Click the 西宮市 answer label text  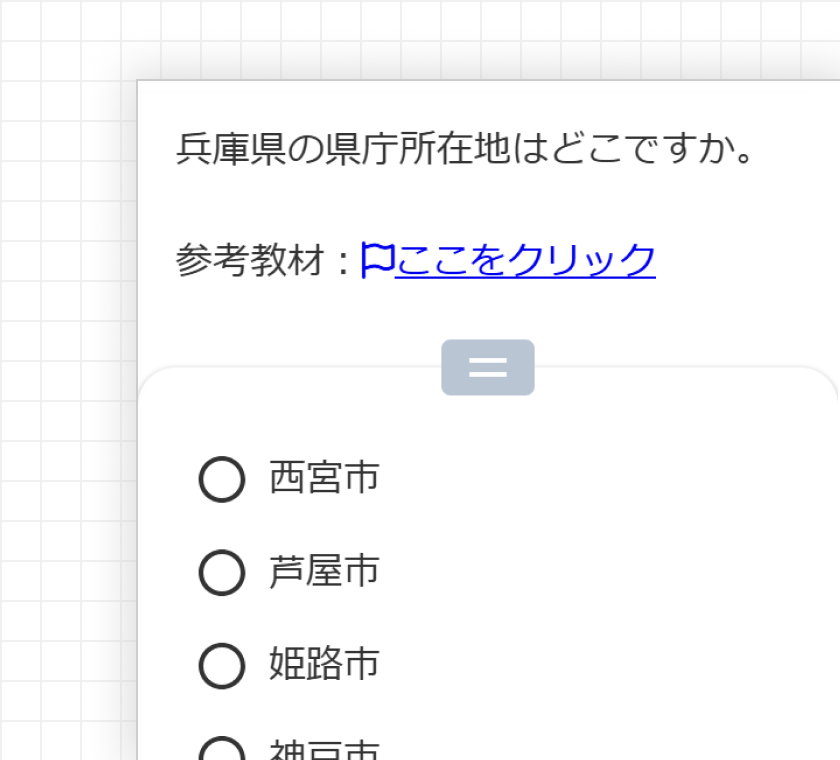[x=324, y=478]
